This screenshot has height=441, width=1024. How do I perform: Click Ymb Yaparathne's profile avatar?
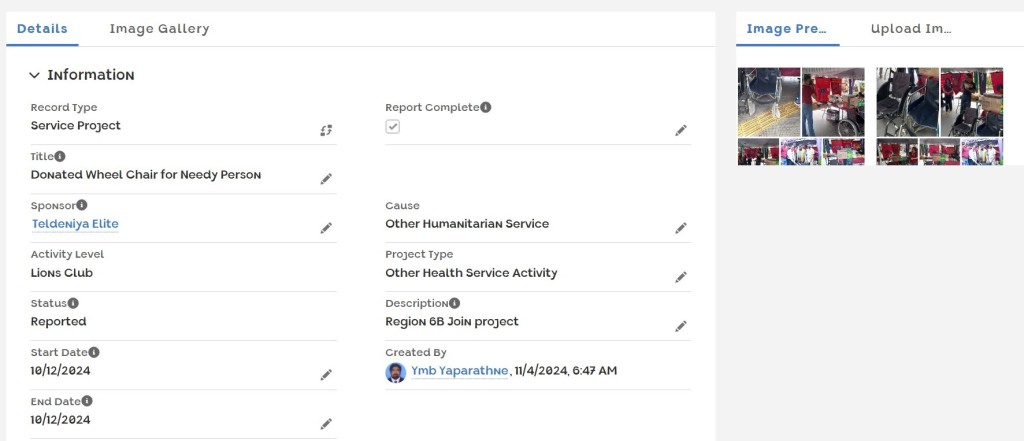(x=396, y=372)
